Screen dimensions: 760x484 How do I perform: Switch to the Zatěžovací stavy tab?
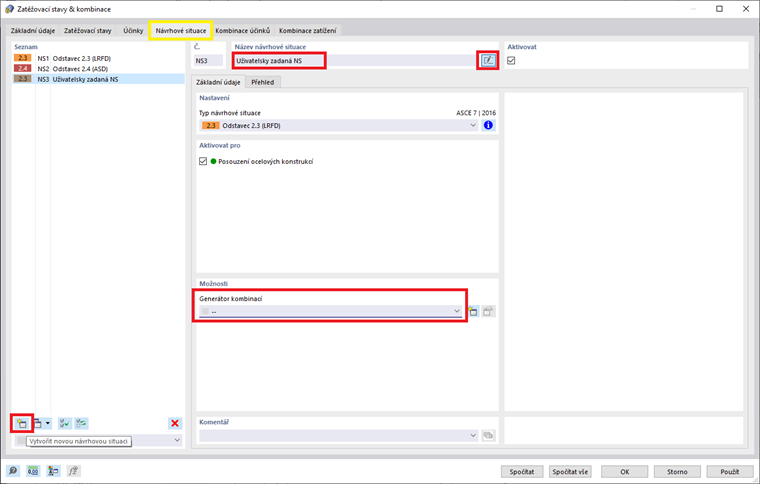(88, 31)
